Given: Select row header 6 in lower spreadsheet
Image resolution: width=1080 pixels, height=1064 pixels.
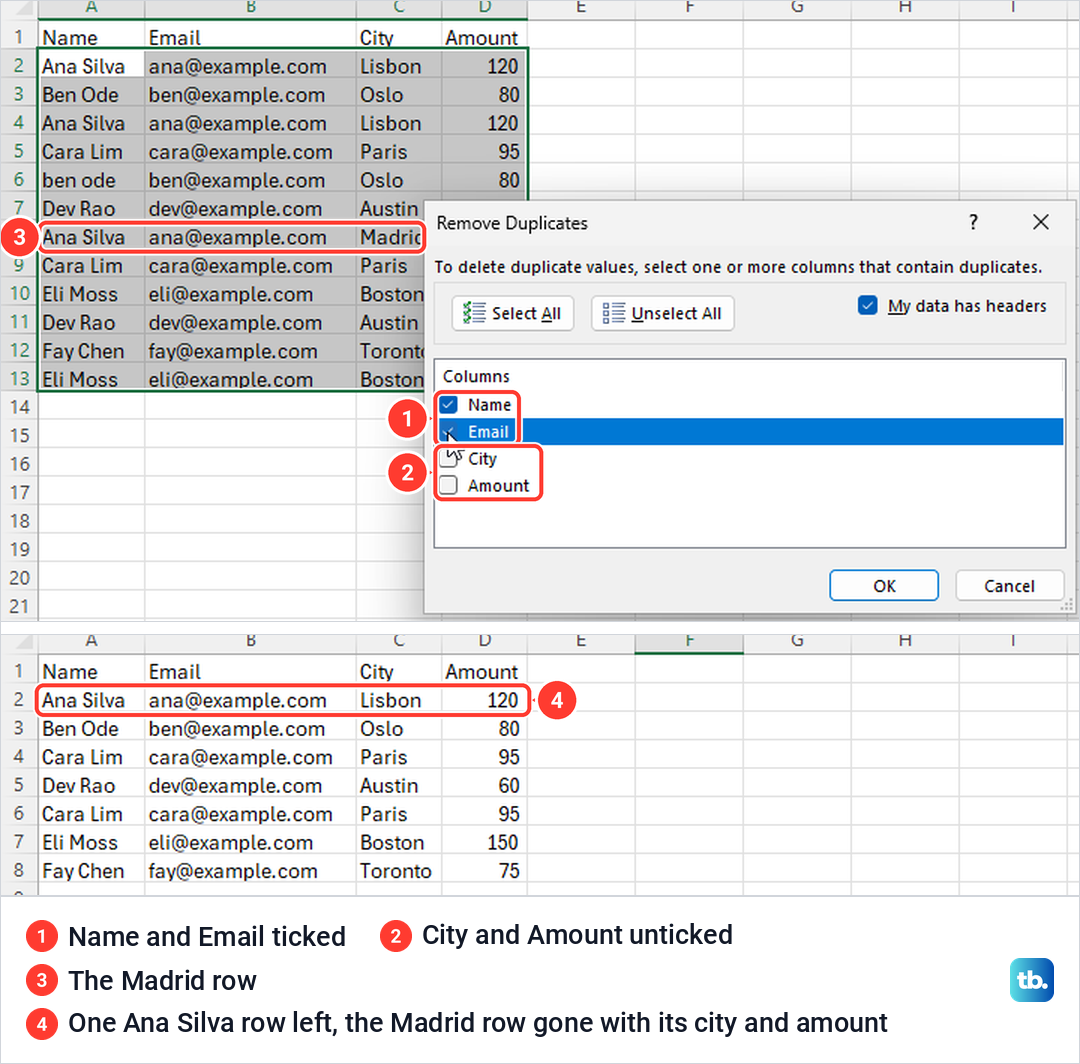Looking at the screenshot, I should [x=19, y=813].
